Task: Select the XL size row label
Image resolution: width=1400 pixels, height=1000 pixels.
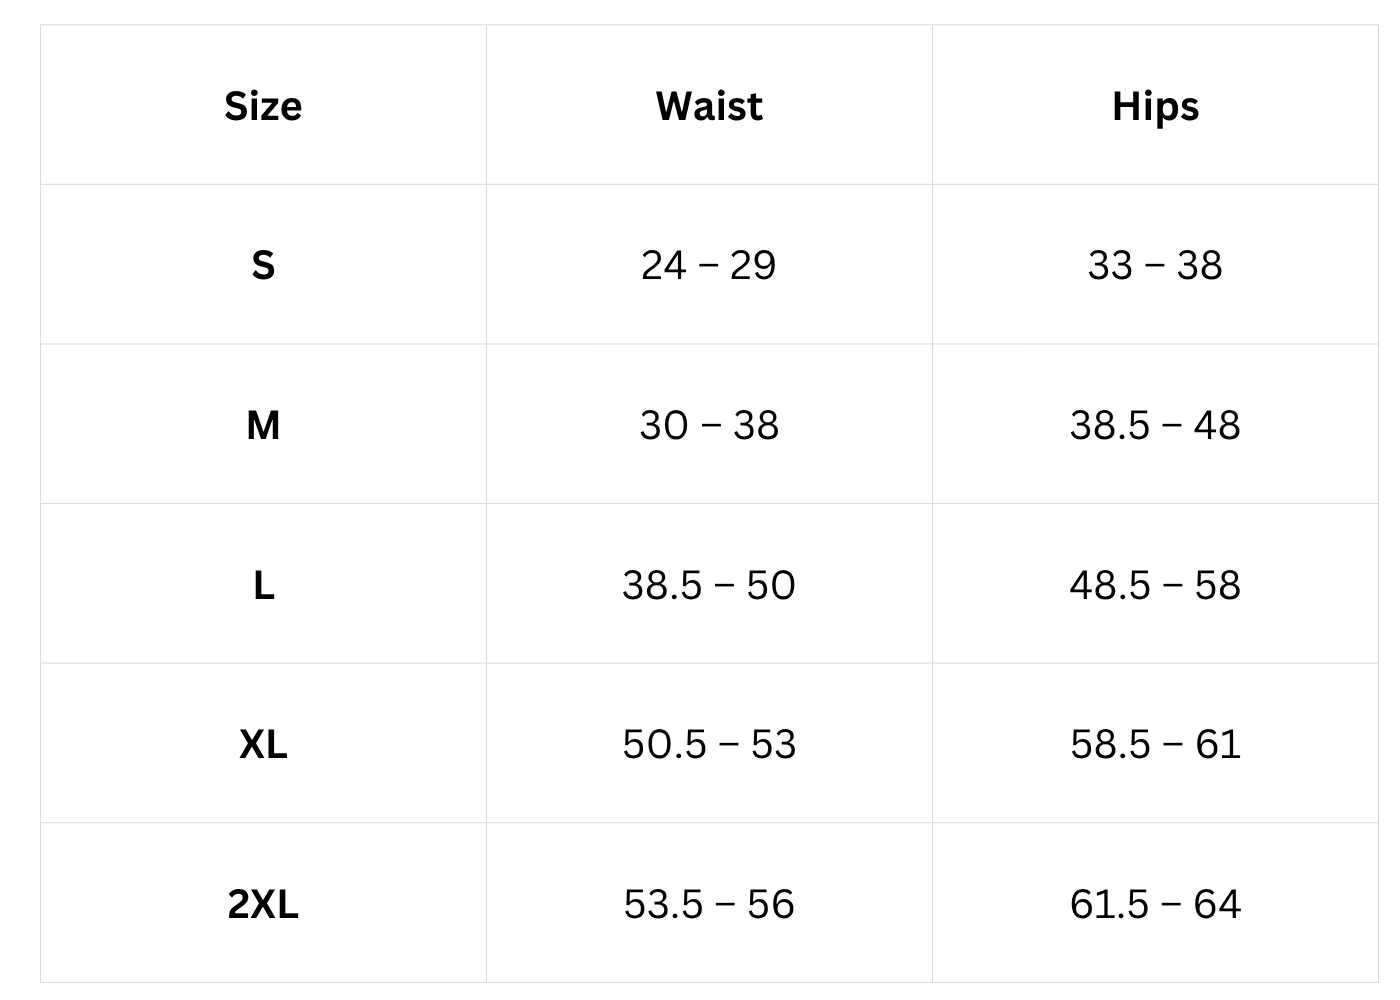Action: [263, 744]
